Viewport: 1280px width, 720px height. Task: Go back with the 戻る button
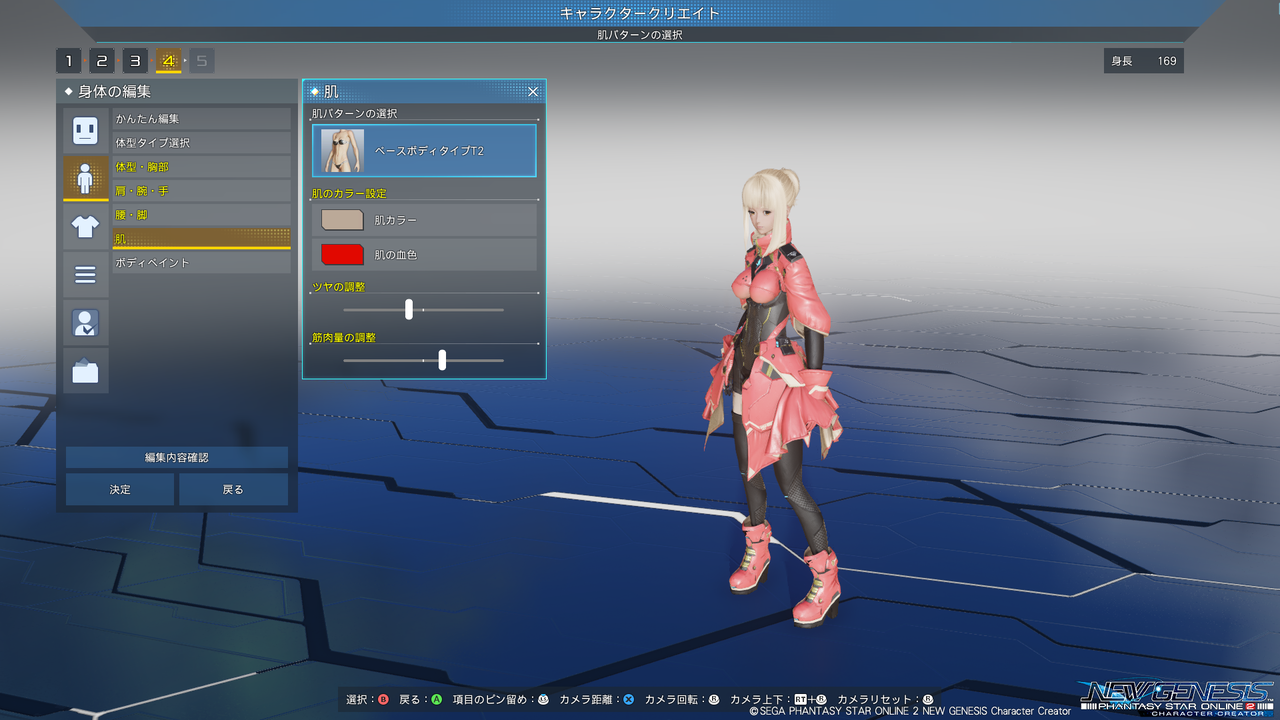(x=233, y=489)
